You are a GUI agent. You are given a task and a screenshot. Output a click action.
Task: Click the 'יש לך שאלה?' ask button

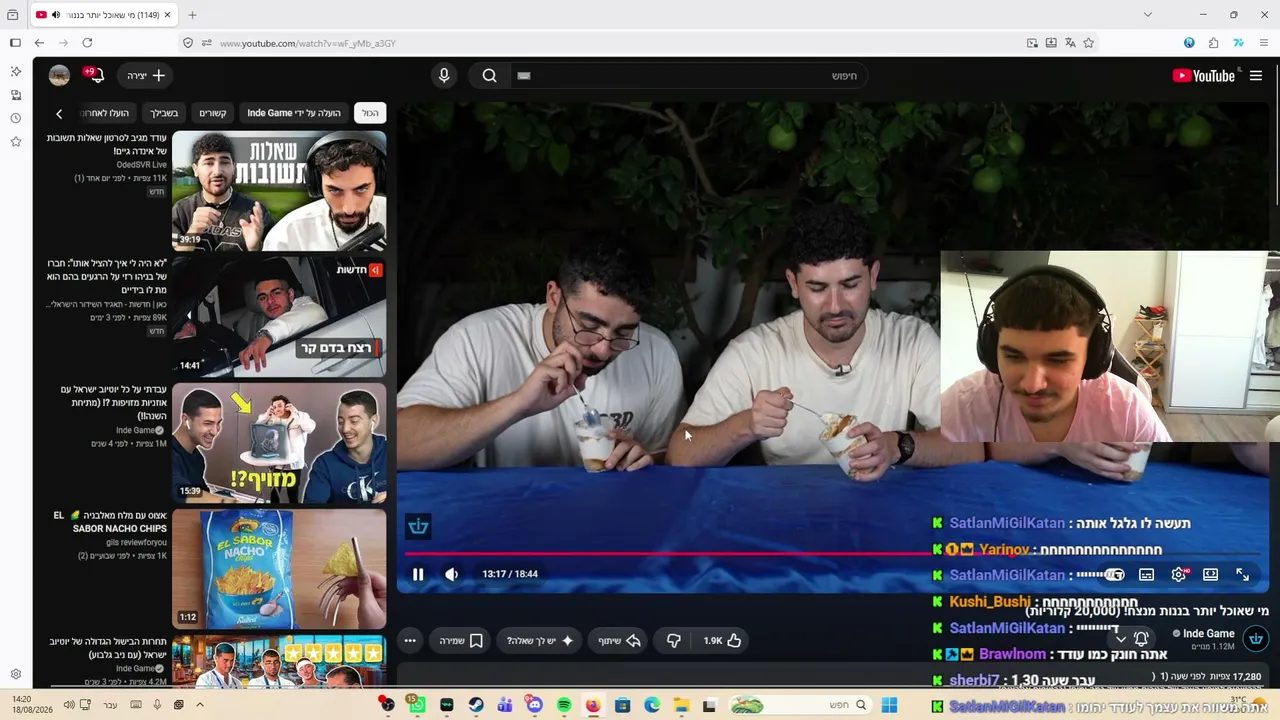pyautogui.click(x=540, y=640)
